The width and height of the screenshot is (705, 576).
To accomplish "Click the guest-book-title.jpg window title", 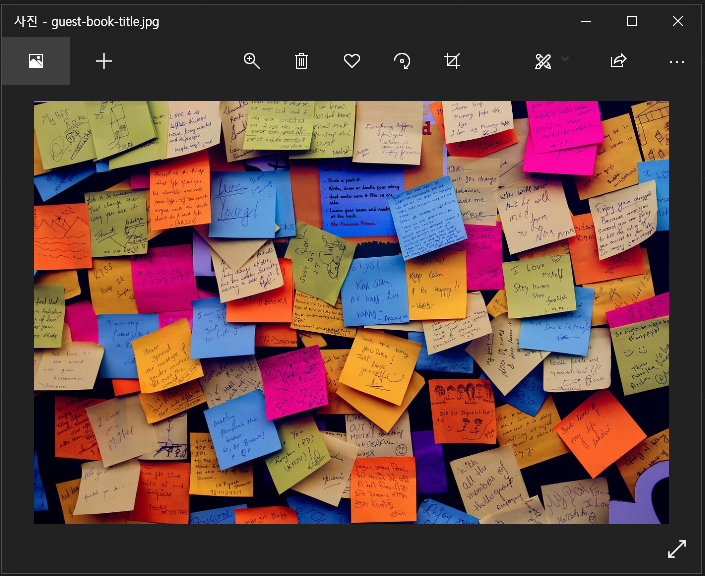I will (87, 22).
